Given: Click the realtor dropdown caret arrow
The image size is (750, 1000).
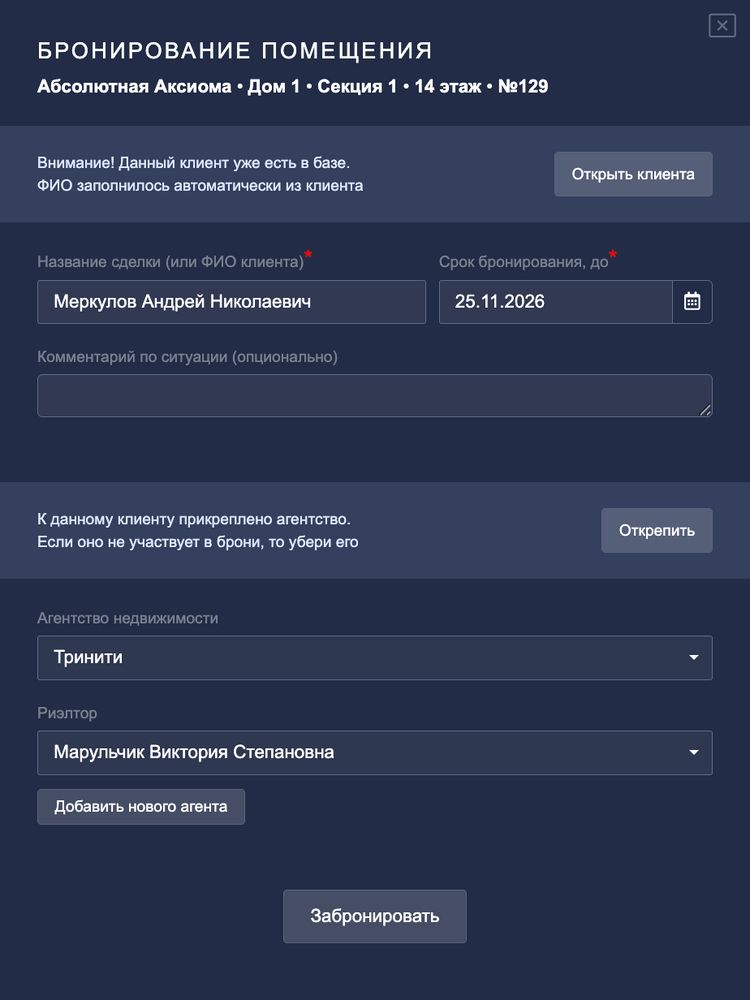Looking at the screenshot, I should [x=694, y=753].
